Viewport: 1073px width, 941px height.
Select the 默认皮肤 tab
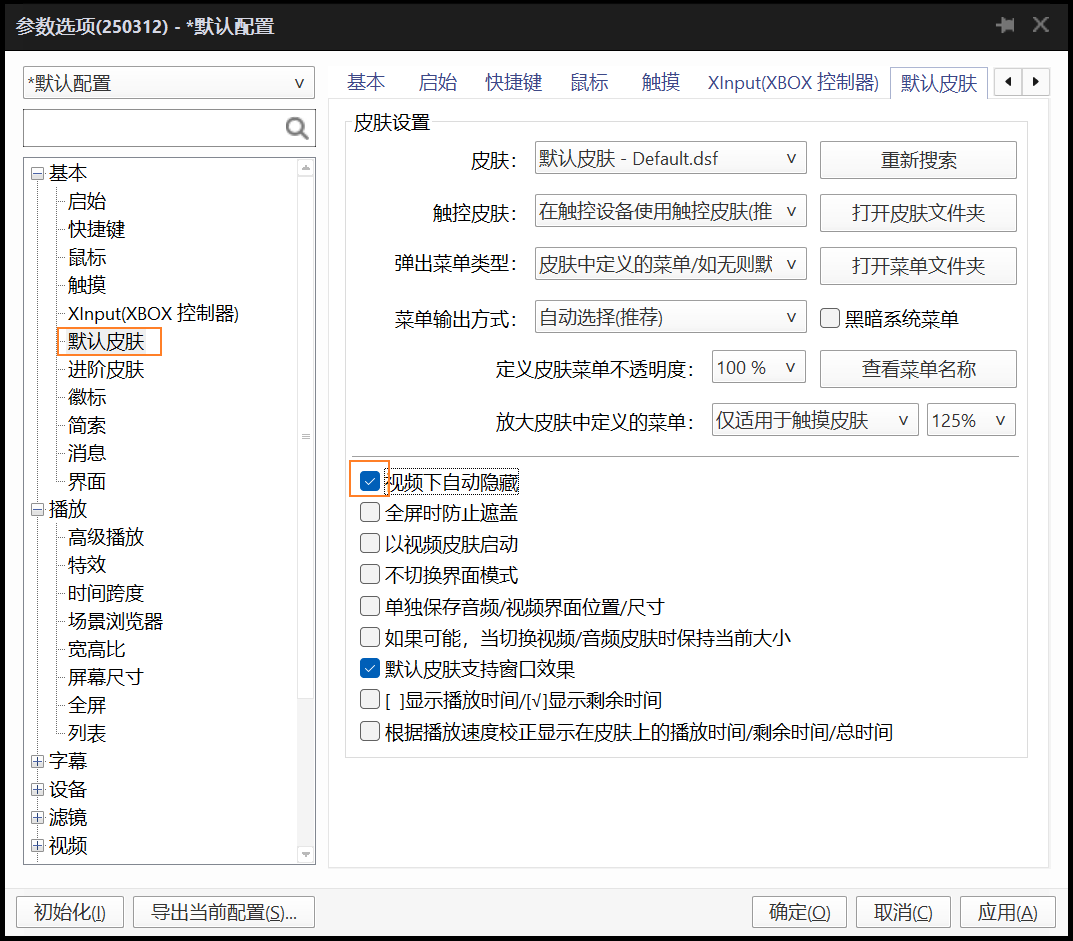[x=939, y=83]
